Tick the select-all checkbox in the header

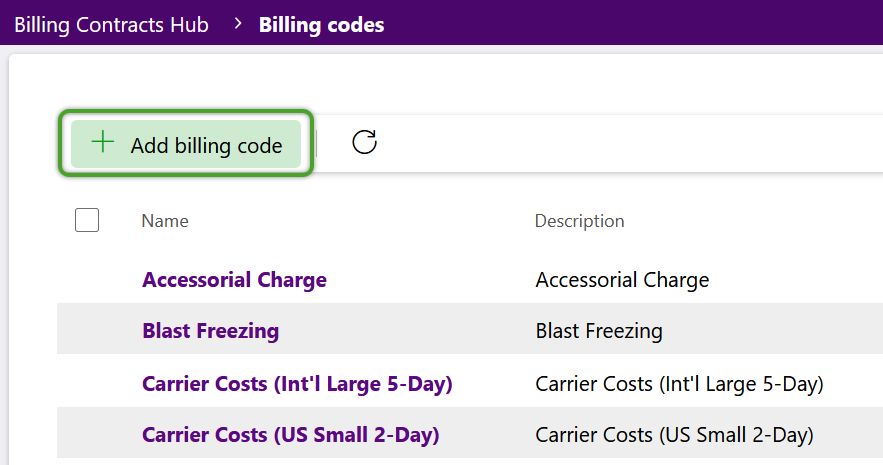coord(87,220)
